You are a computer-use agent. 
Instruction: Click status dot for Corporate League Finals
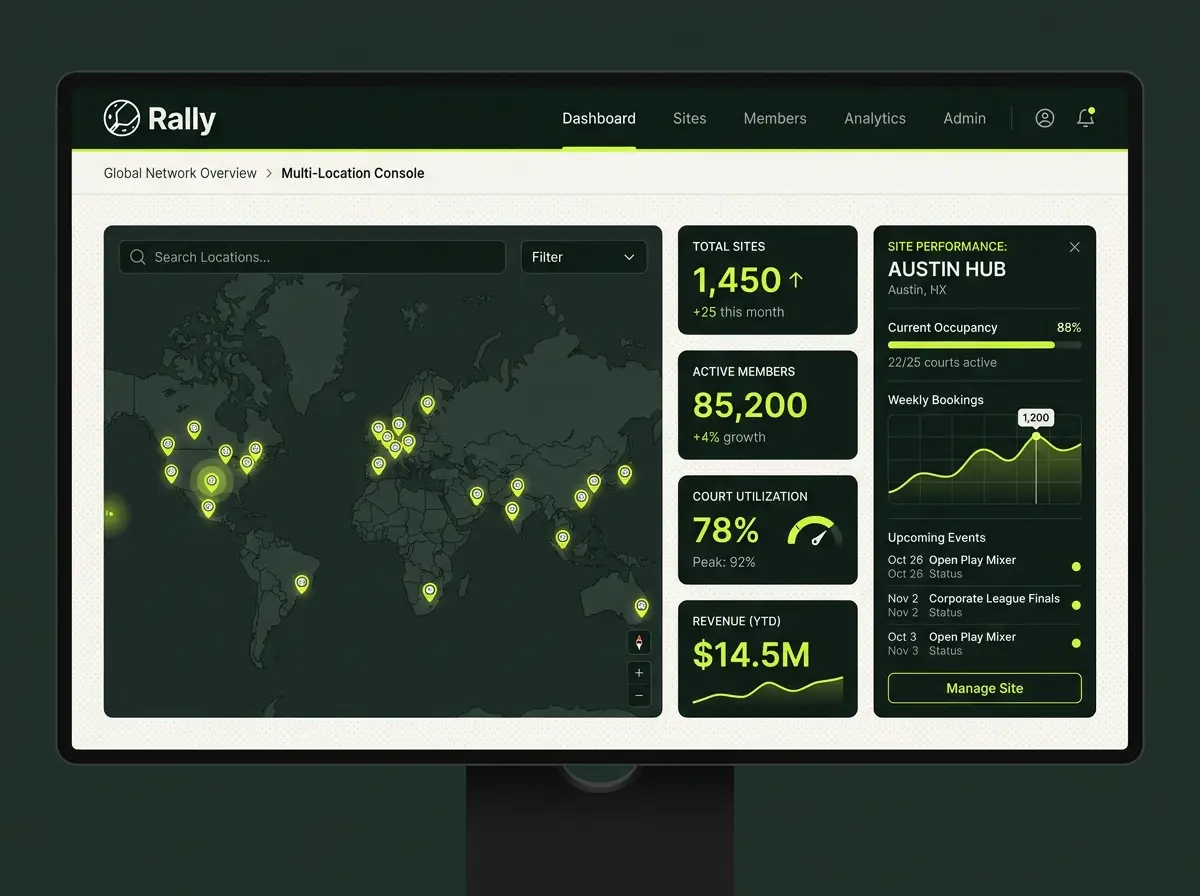(x=1076, y=605)
